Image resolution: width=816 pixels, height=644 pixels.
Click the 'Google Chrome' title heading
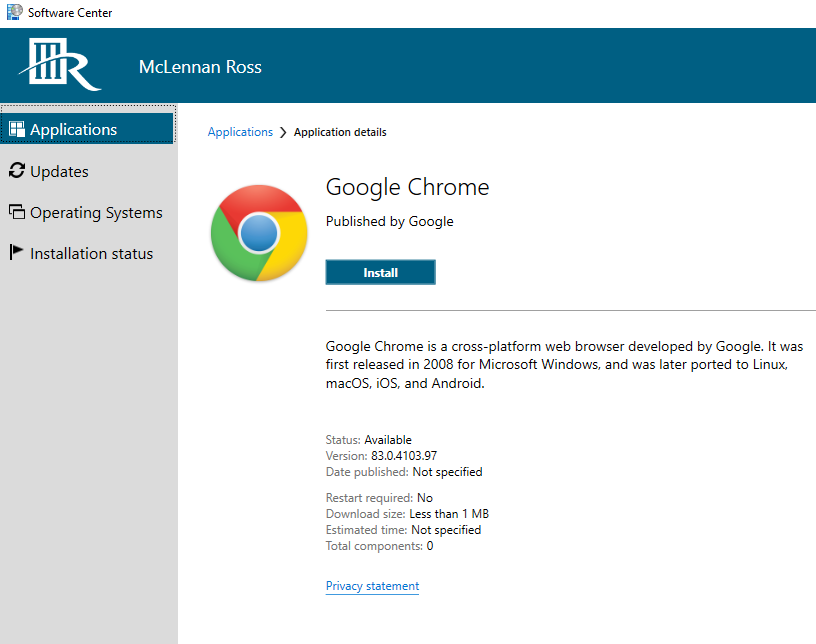[x=407, y=187]
